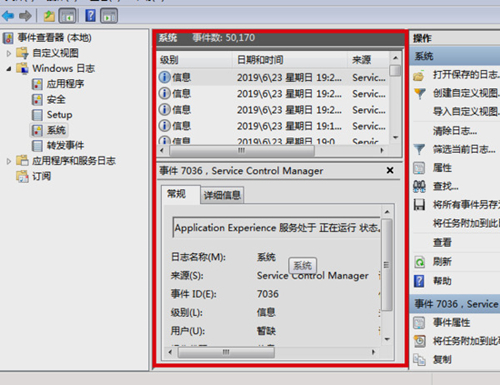Image resolution: width=500 pixels, height=385 pixels.
Task: Switch to the 详细信息 tab
Action: point(222,195)
